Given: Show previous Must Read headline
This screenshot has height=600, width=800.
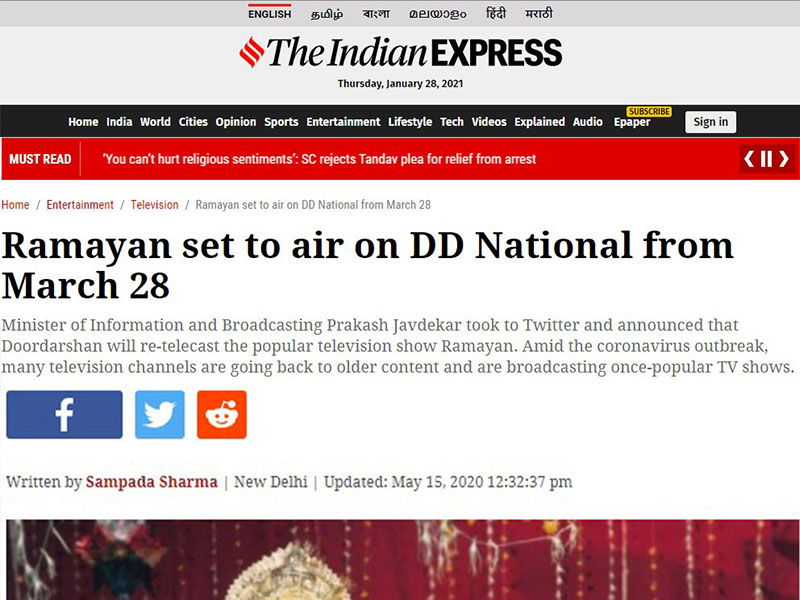Looking at the screenshot, I should coord(749,159).
